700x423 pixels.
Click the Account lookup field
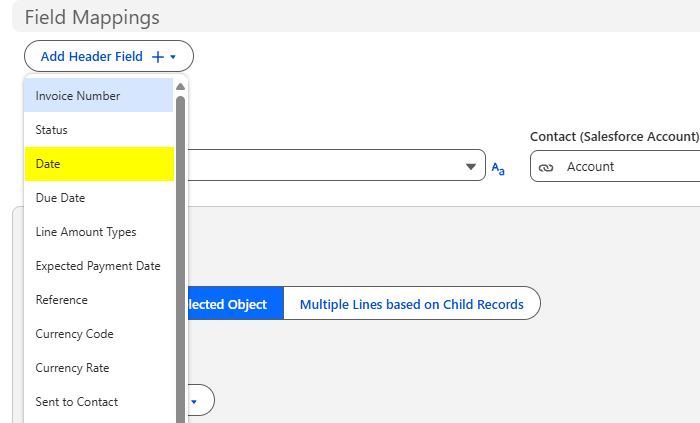(615, 166)
